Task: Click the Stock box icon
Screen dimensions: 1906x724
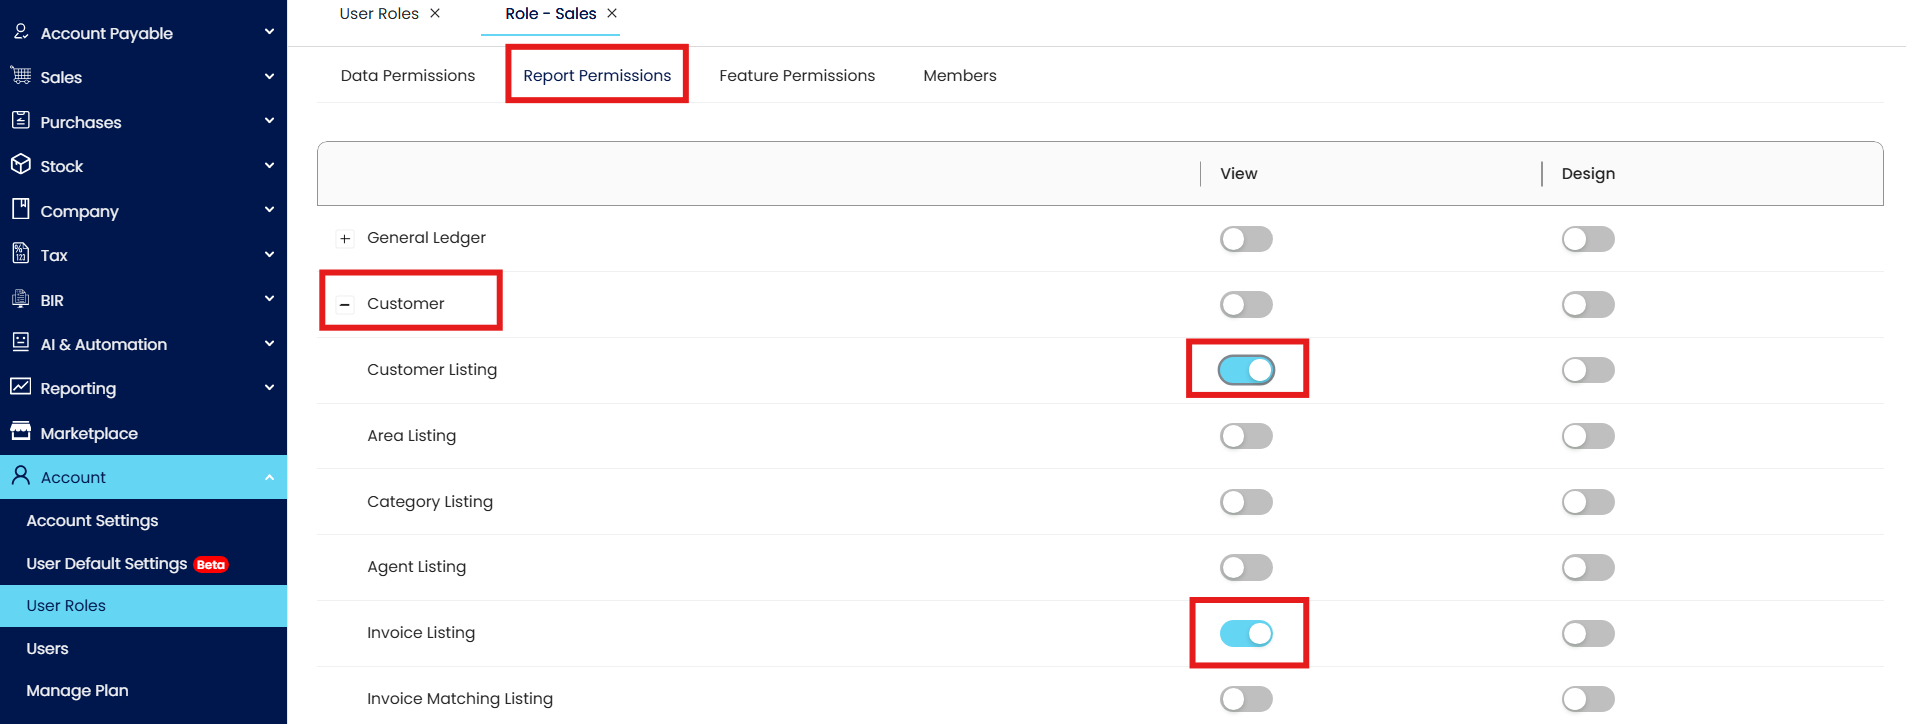Action: 20,165
